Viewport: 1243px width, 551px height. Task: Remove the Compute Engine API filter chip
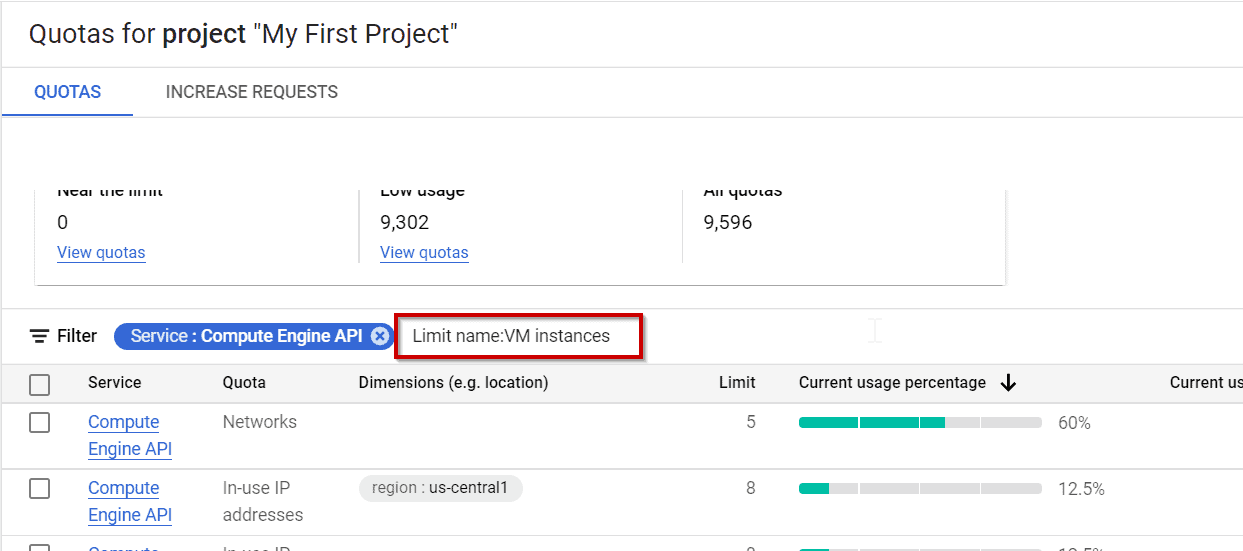380,336
